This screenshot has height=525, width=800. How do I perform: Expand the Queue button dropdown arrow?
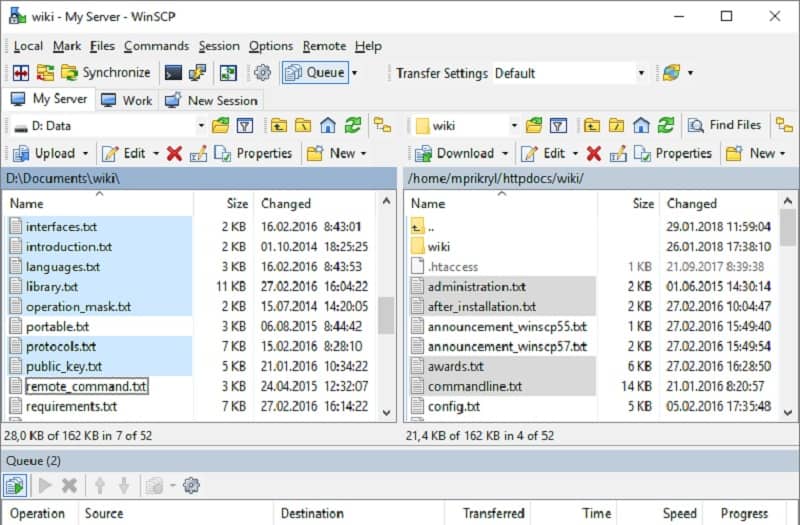pyautogui.click(x=355, y=73)
